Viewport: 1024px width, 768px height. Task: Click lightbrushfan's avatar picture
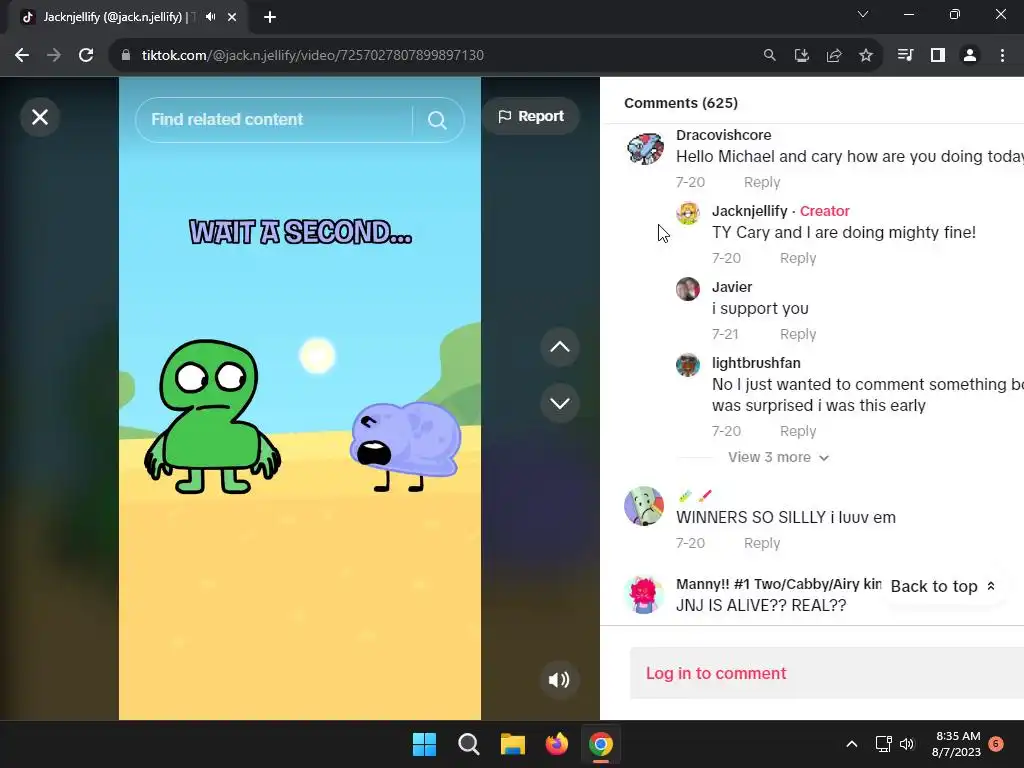tap(688, 365)
